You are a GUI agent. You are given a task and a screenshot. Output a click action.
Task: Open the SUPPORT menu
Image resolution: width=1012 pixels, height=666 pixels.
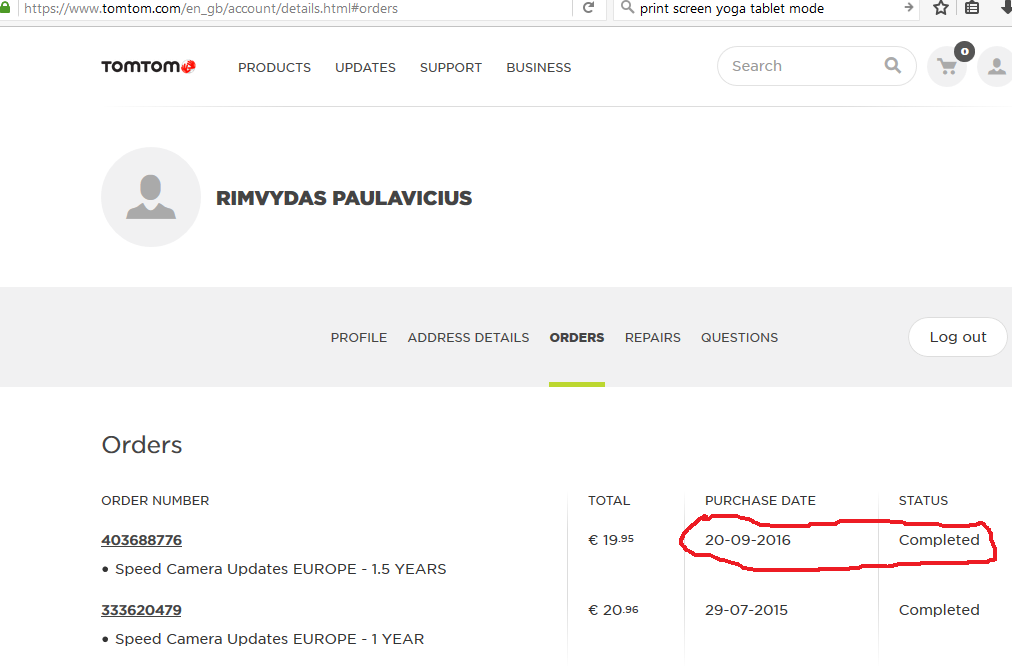click(x=450, y=68)
